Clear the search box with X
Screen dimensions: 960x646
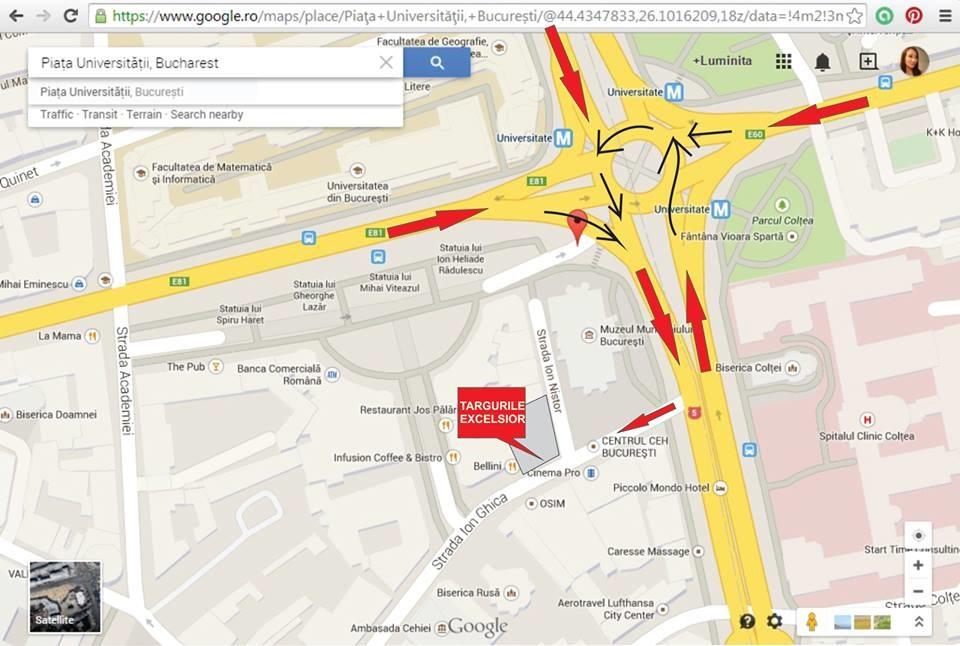coord(386,62)
